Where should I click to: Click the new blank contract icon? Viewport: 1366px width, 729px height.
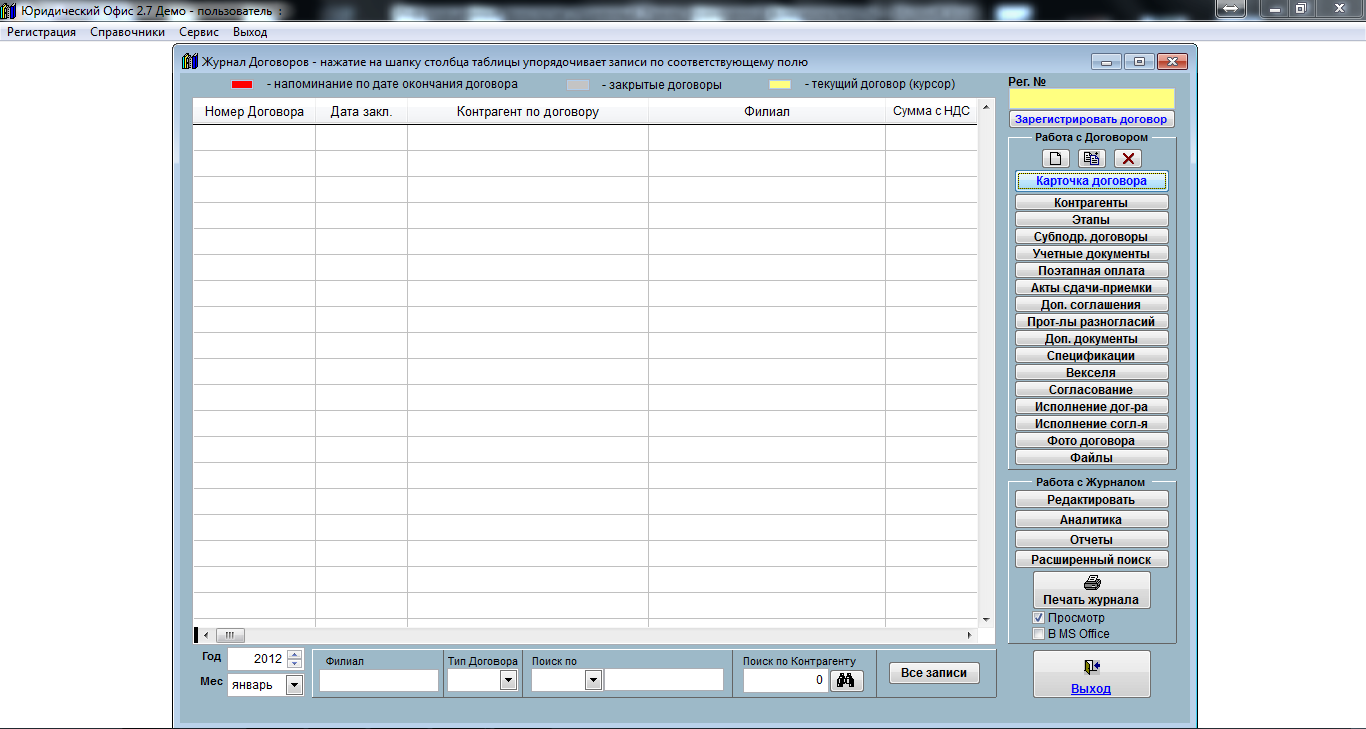(x=1056, y=158)
